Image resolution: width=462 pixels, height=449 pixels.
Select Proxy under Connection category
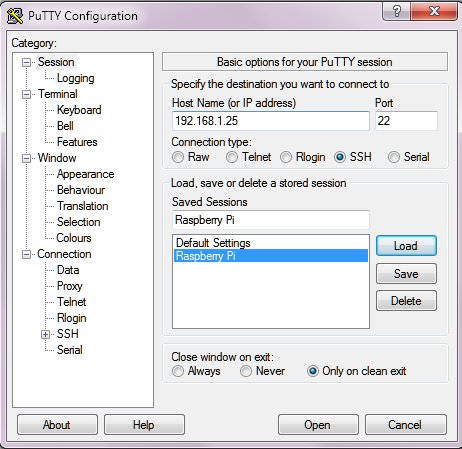click(70, 286)
